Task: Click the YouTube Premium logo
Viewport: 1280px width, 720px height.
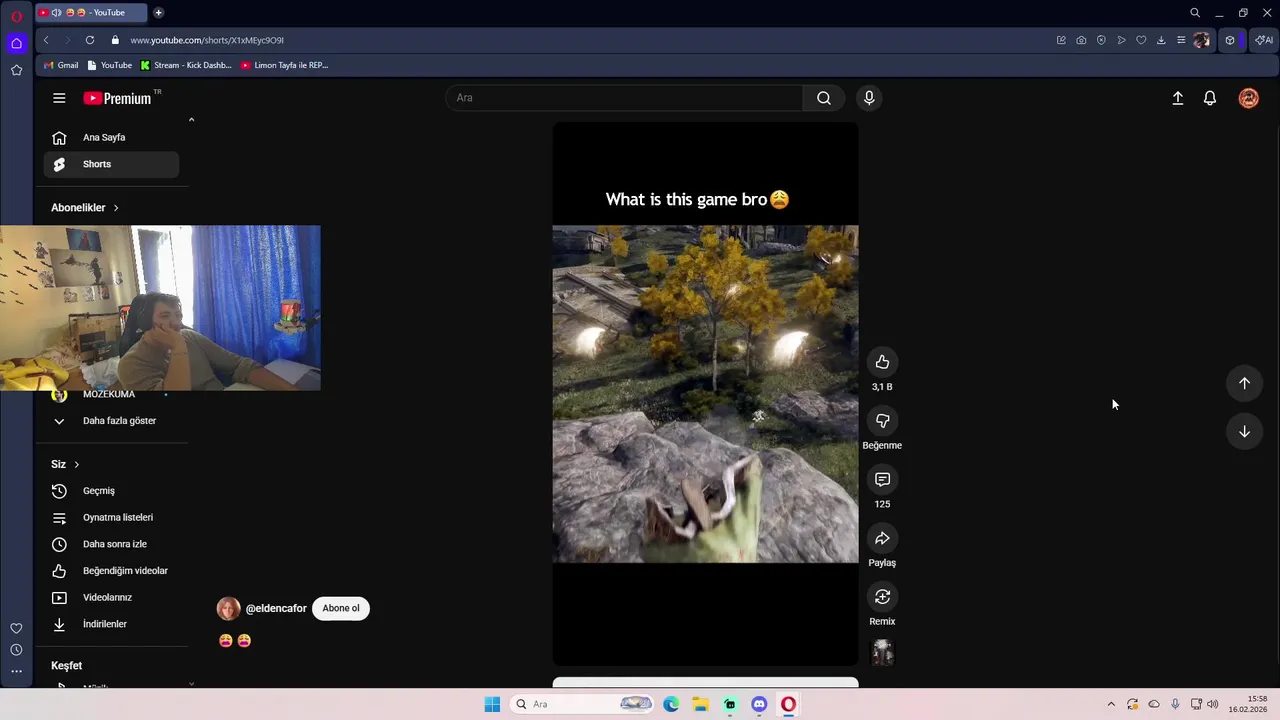Action: 117,98
